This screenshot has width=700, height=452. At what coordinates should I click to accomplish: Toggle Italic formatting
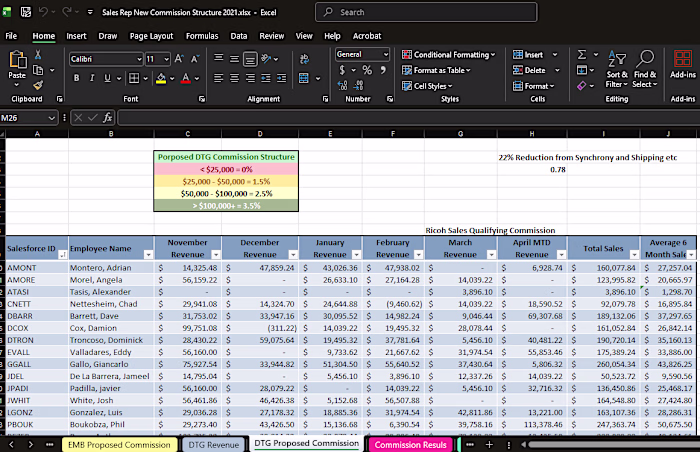point(92,78)
